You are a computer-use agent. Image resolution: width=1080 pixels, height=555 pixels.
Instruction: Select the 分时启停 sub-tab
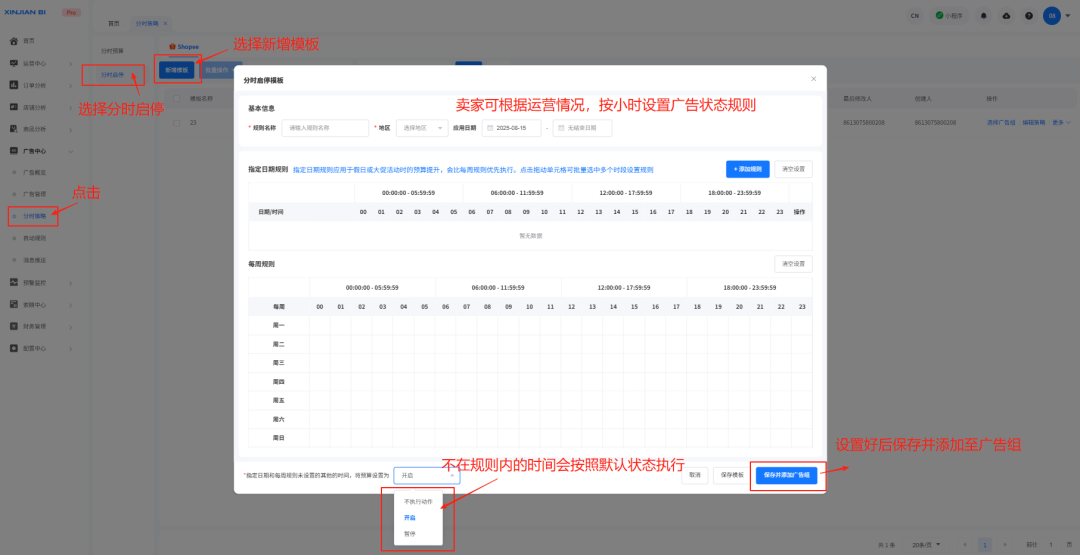[112, 75]
